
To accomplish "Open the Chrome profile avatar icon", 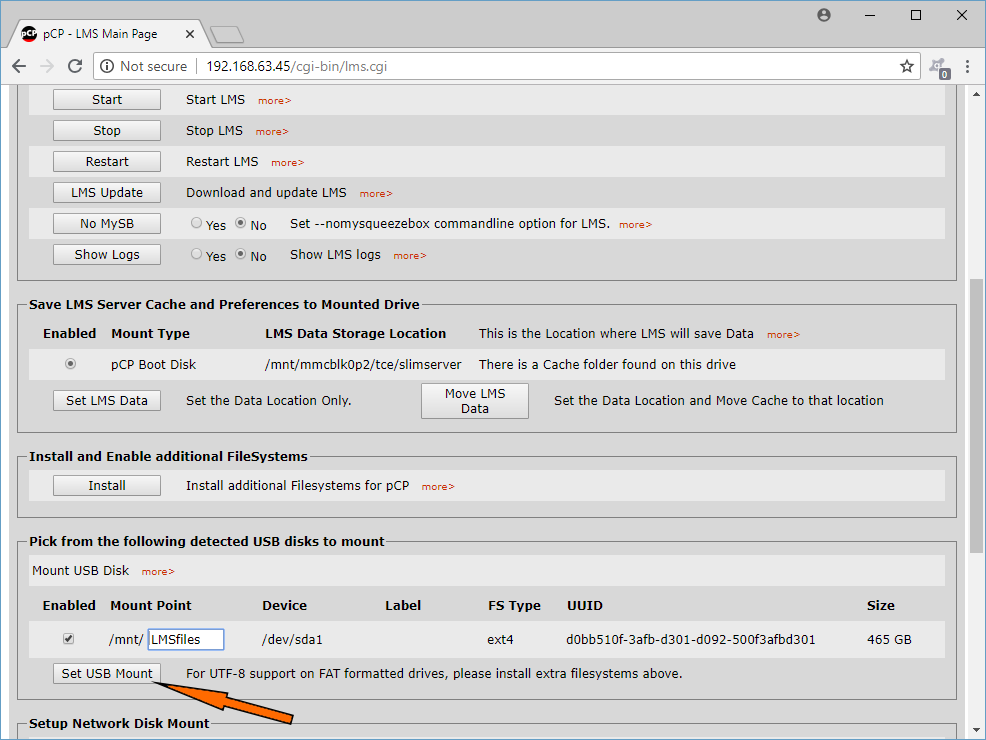I will click(824, 15).
